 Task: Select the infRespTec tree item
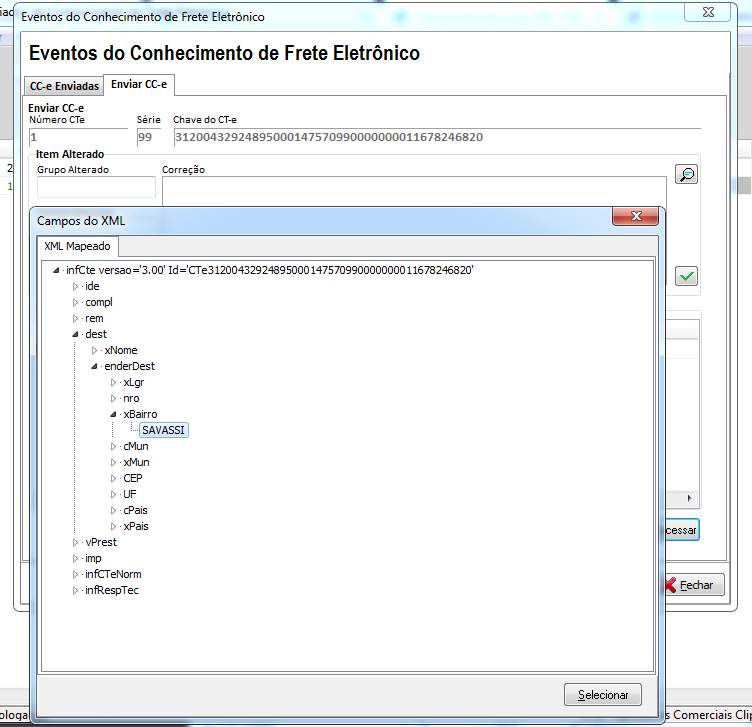click(112, 590)
